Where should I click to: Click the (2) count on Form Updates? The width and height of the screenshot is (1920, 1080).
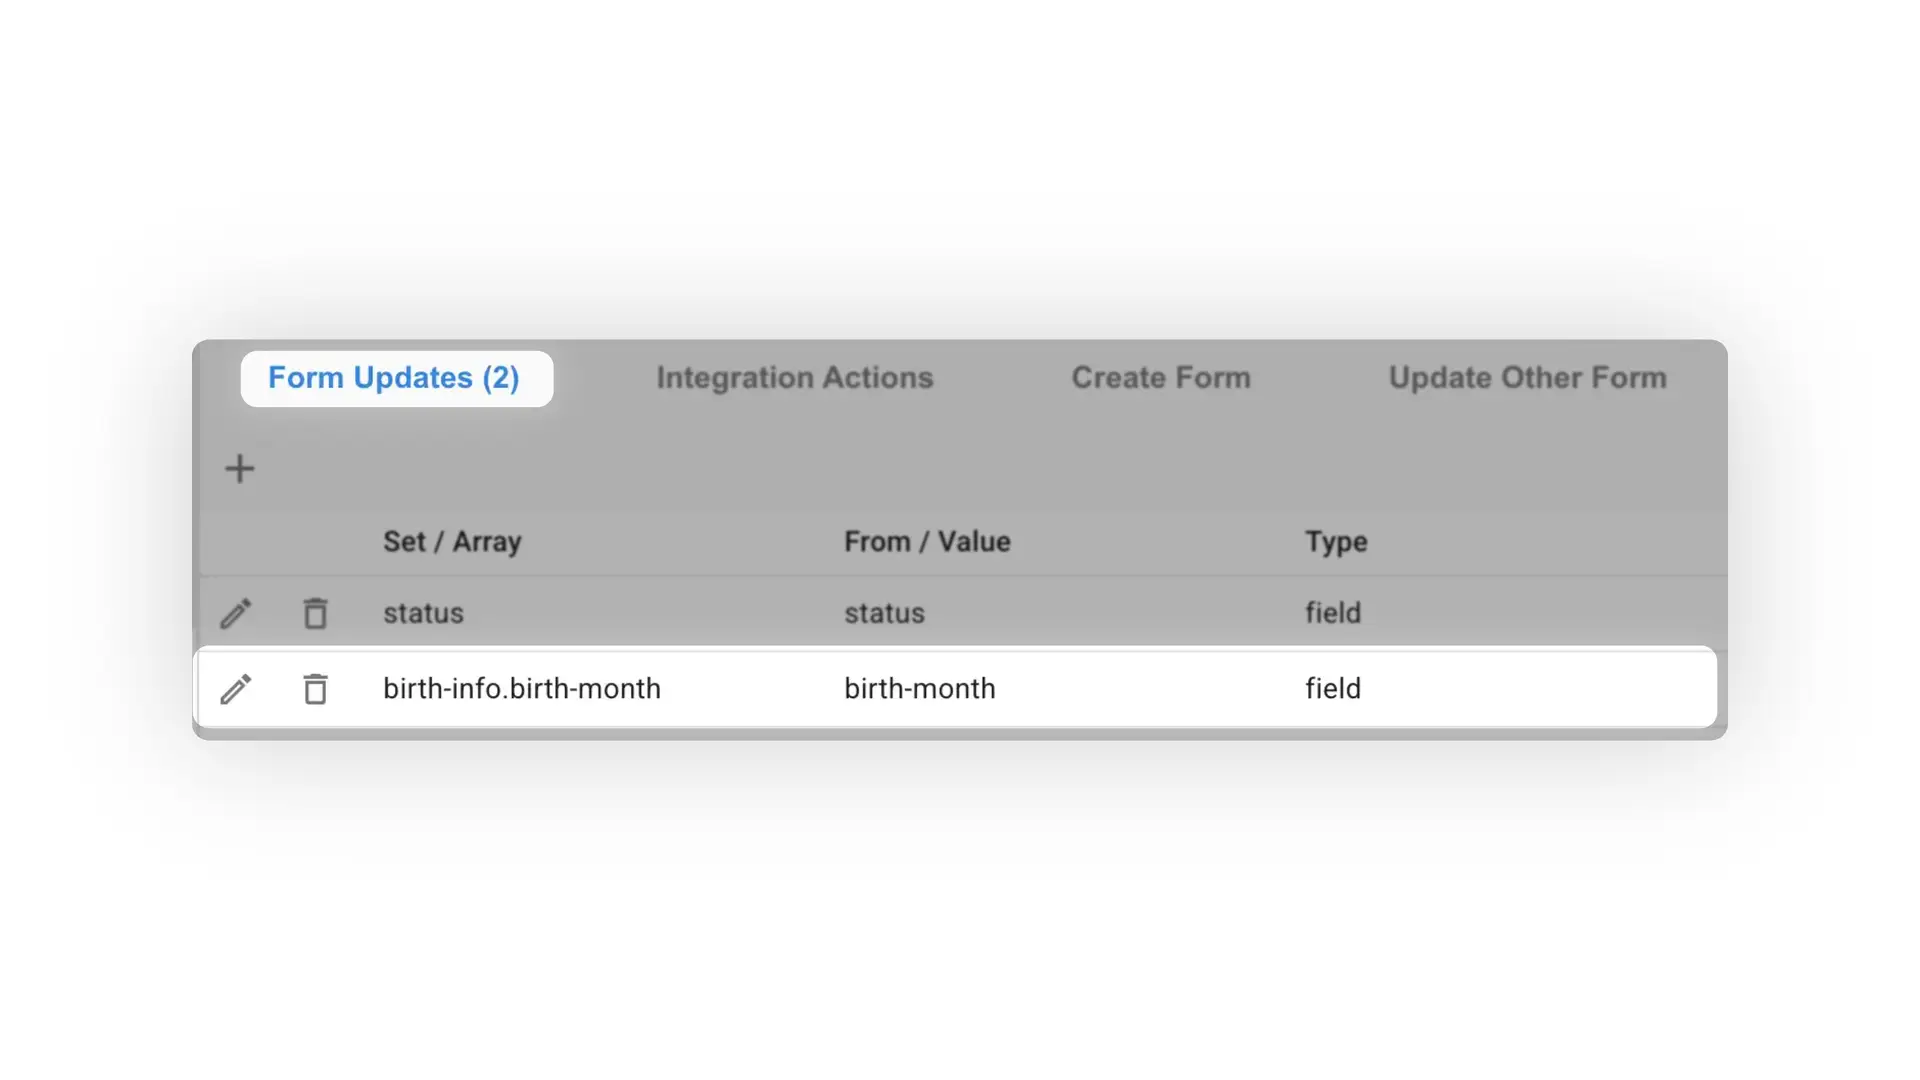pos(503,378)
